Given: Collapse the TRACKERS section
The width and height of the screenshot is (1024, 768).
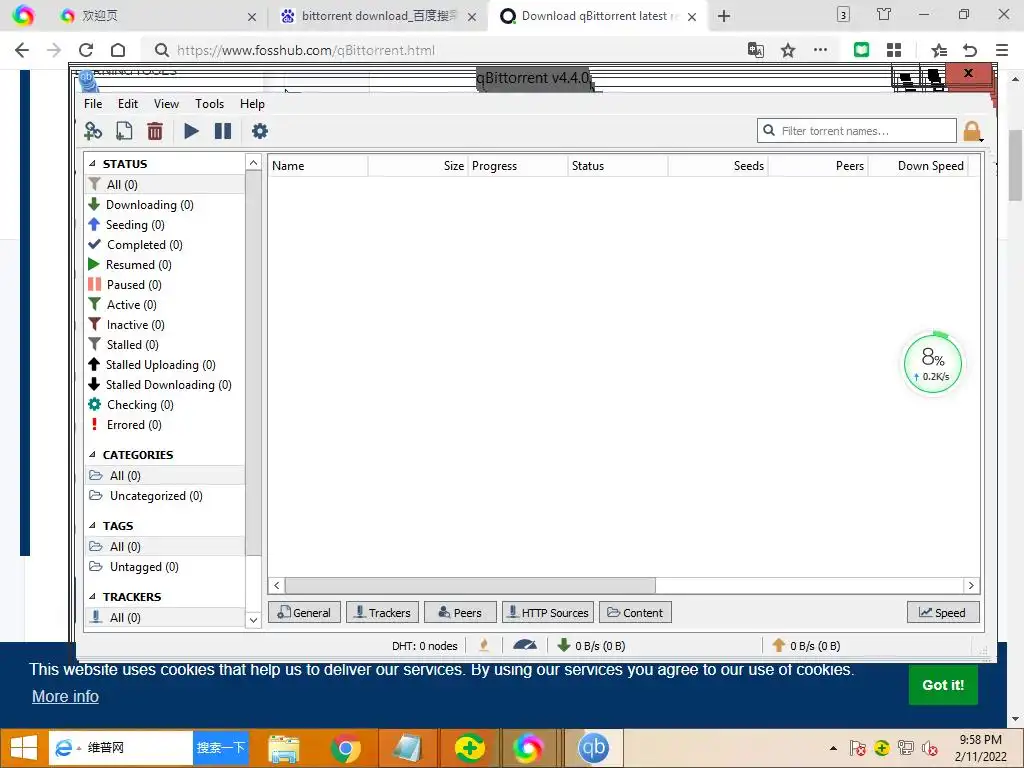Looking at the screenshot, I should click(92, 597).
